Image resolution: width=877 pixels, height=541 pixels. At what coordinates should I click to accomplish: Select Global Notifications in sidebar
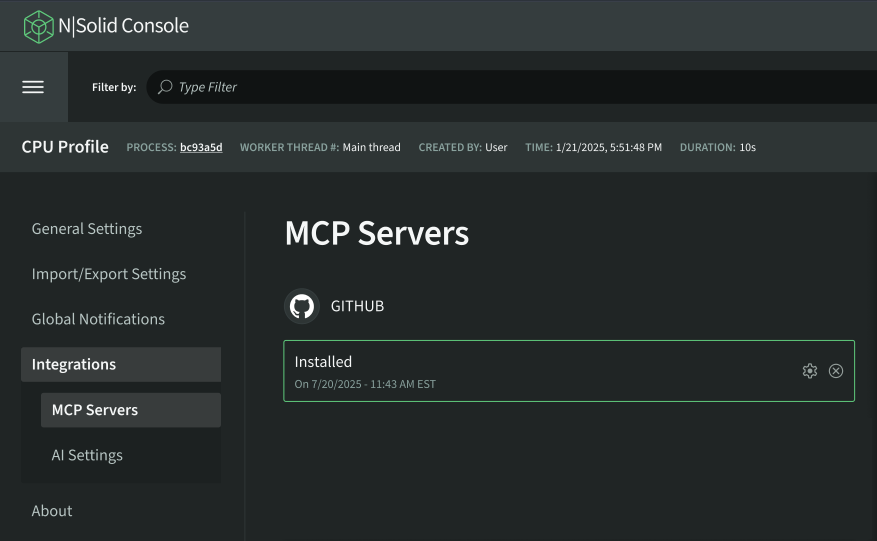tap(98, 319)
